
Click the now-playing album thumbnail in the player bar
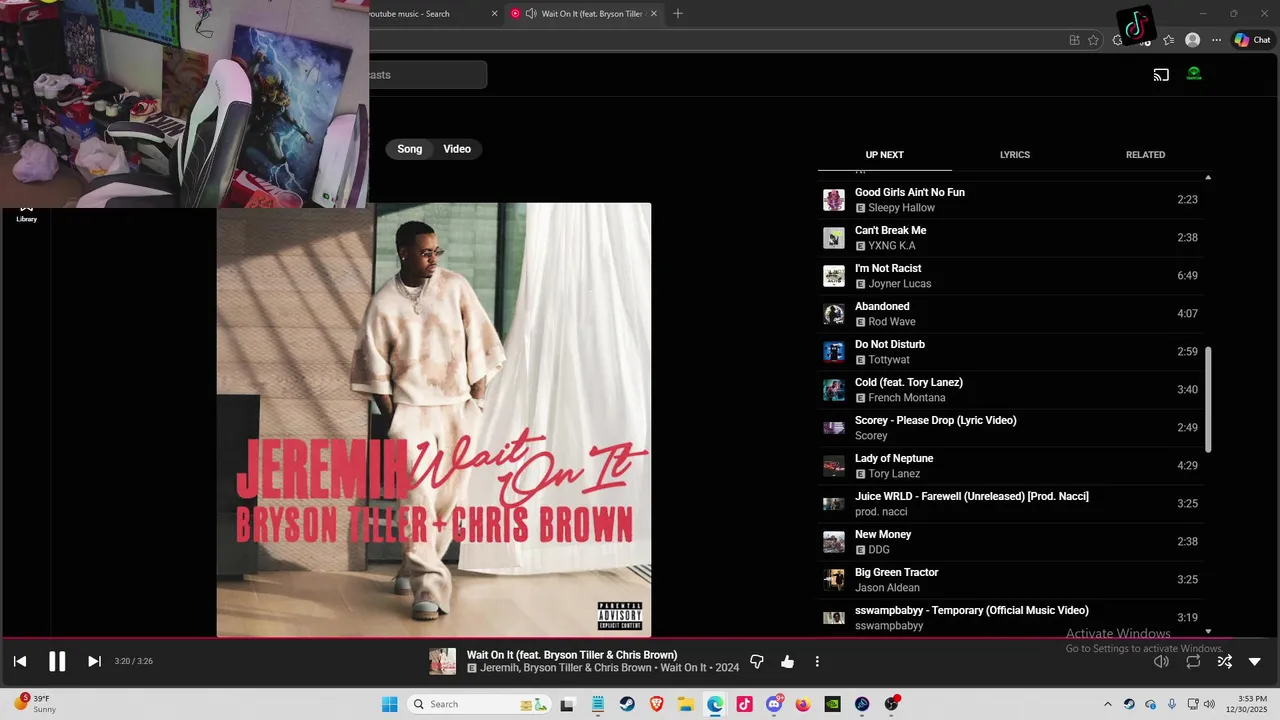coord(442,661)
